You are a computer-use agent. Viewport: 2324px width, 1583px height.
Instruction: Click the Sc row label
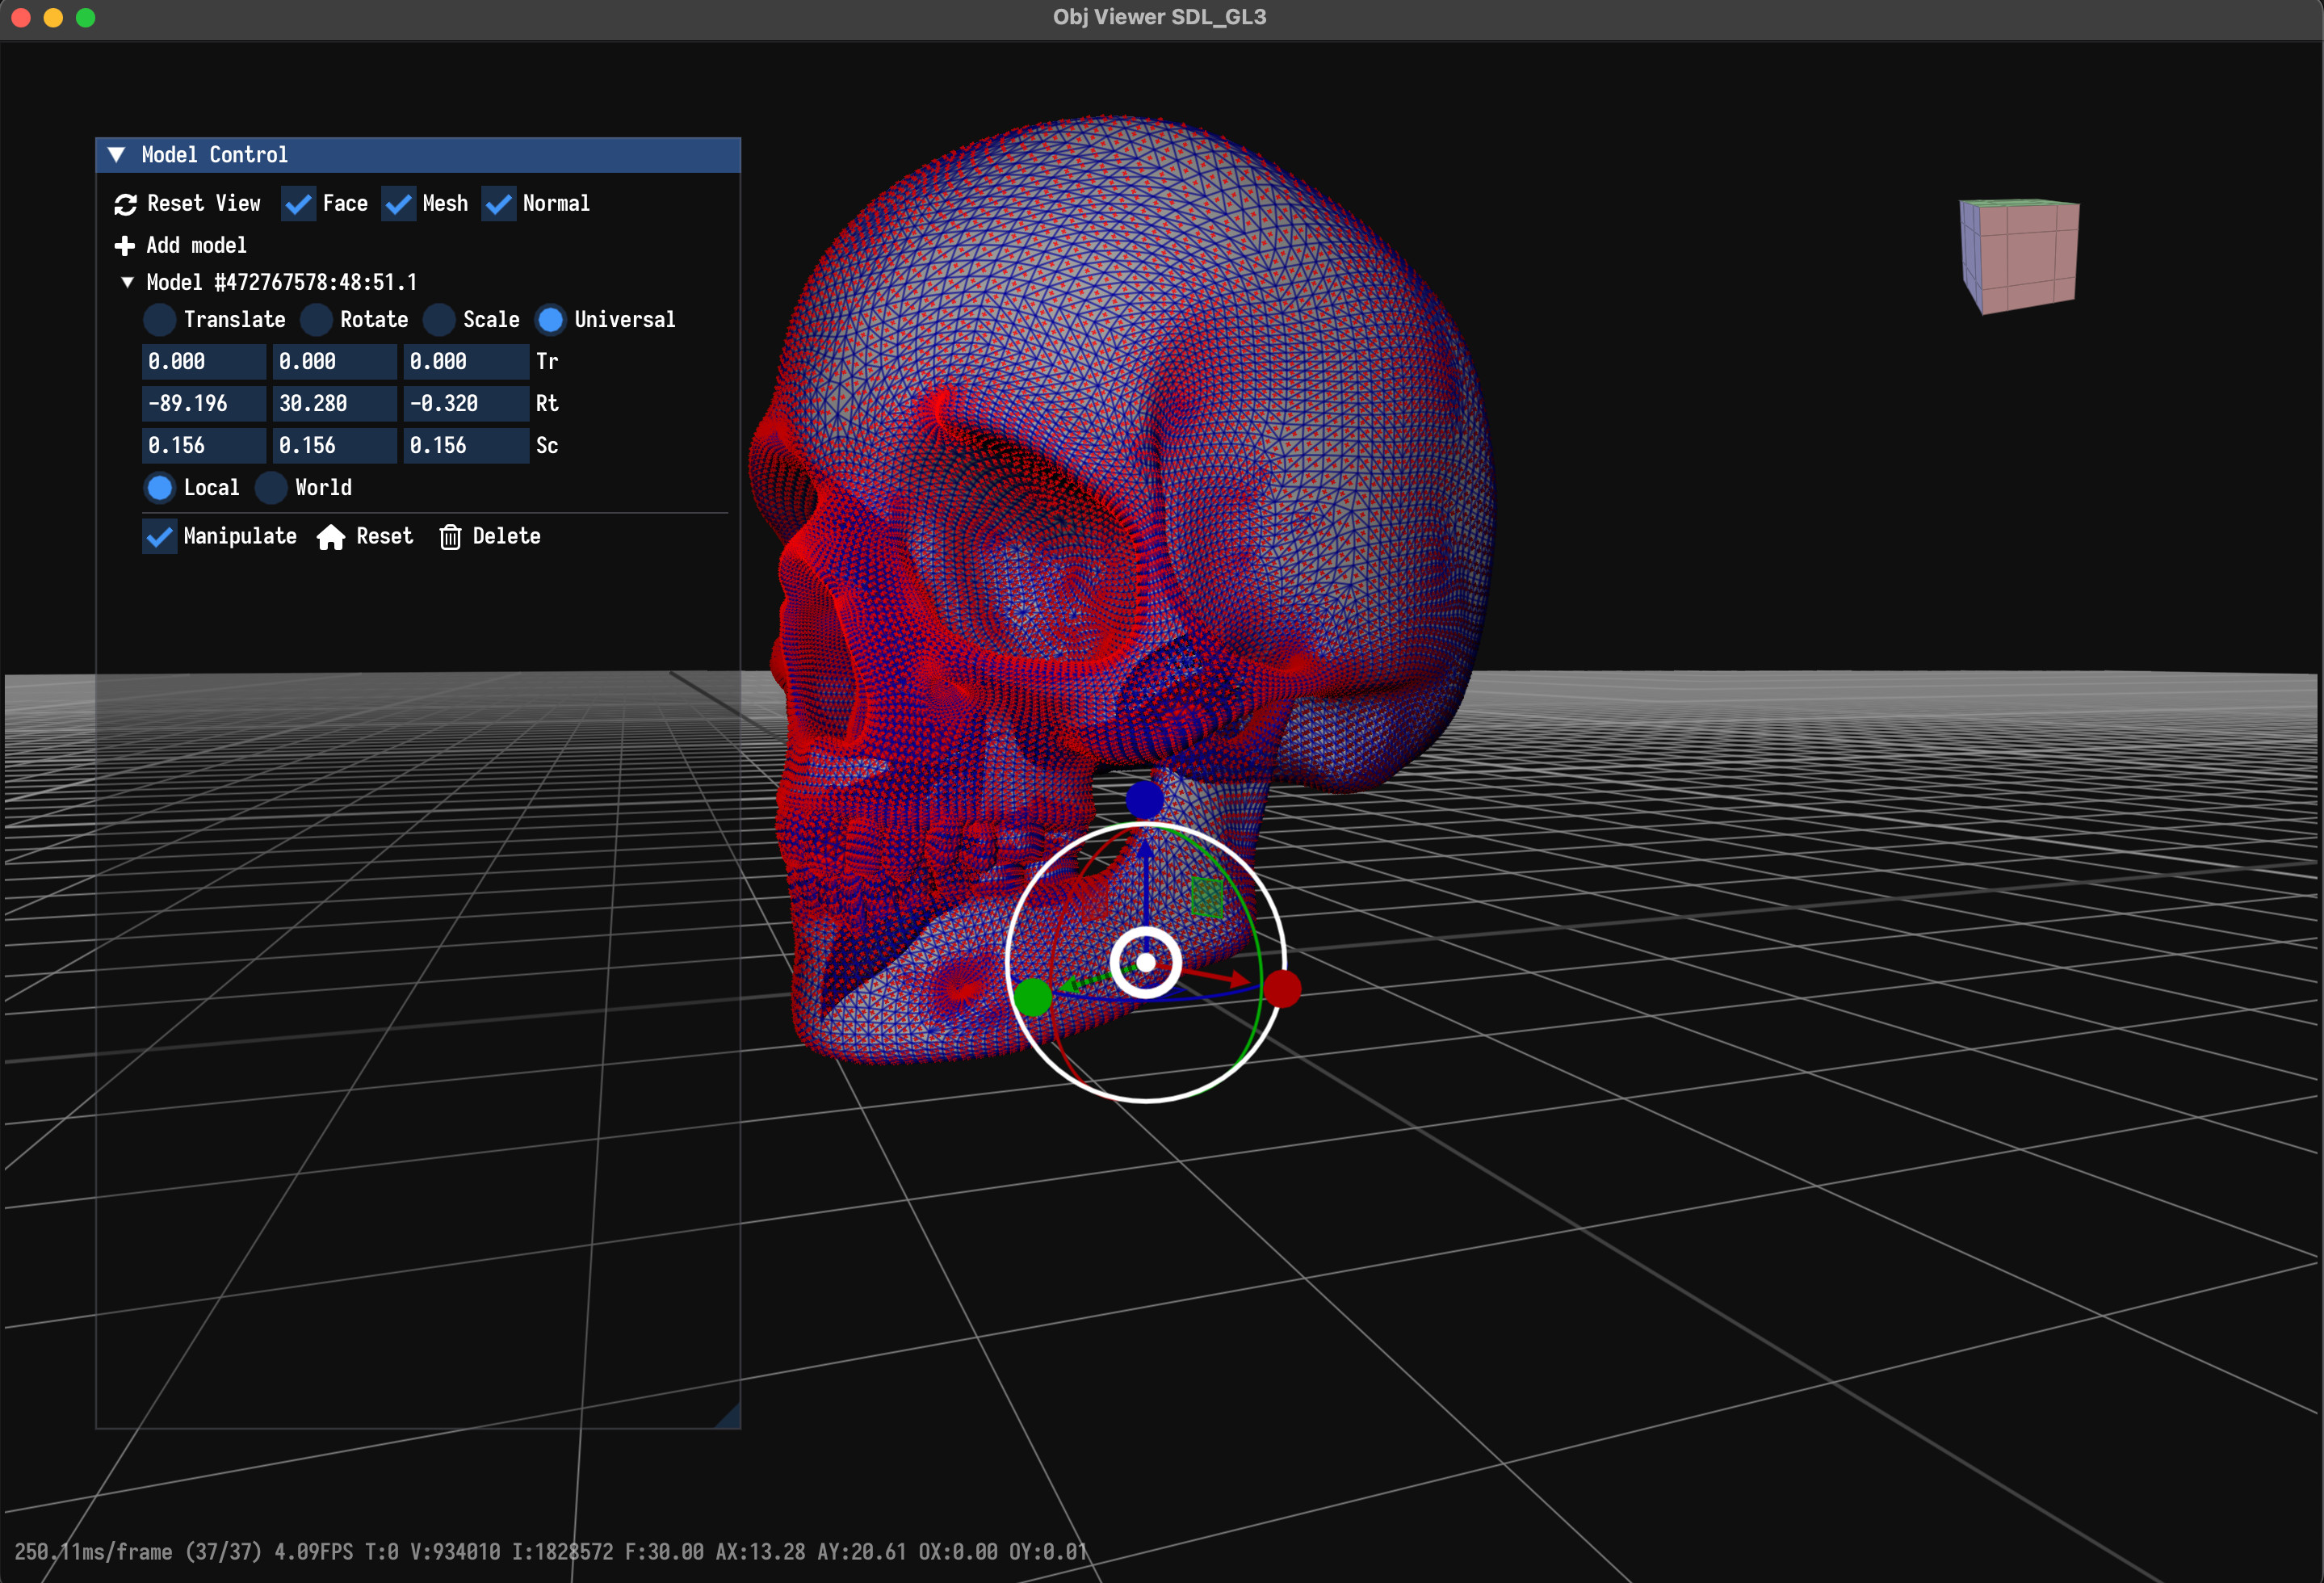pyautogui.click(x=547, y=446)
